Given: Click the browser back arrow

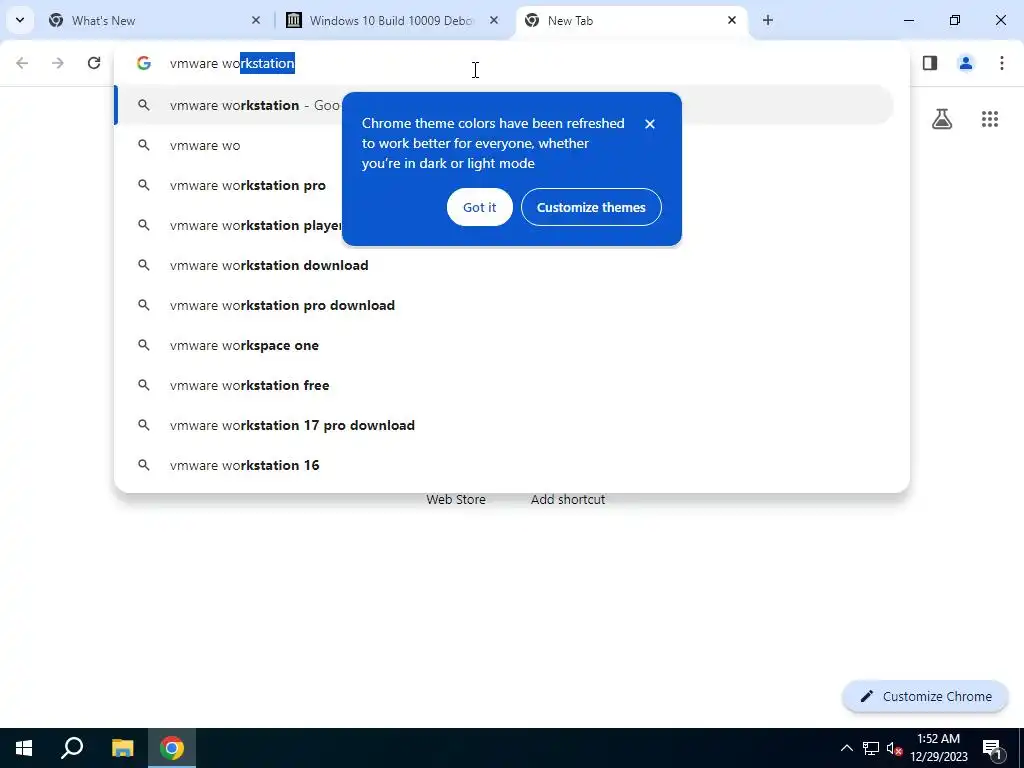Looking at the screenshot, I should click(x=22, y=63).
